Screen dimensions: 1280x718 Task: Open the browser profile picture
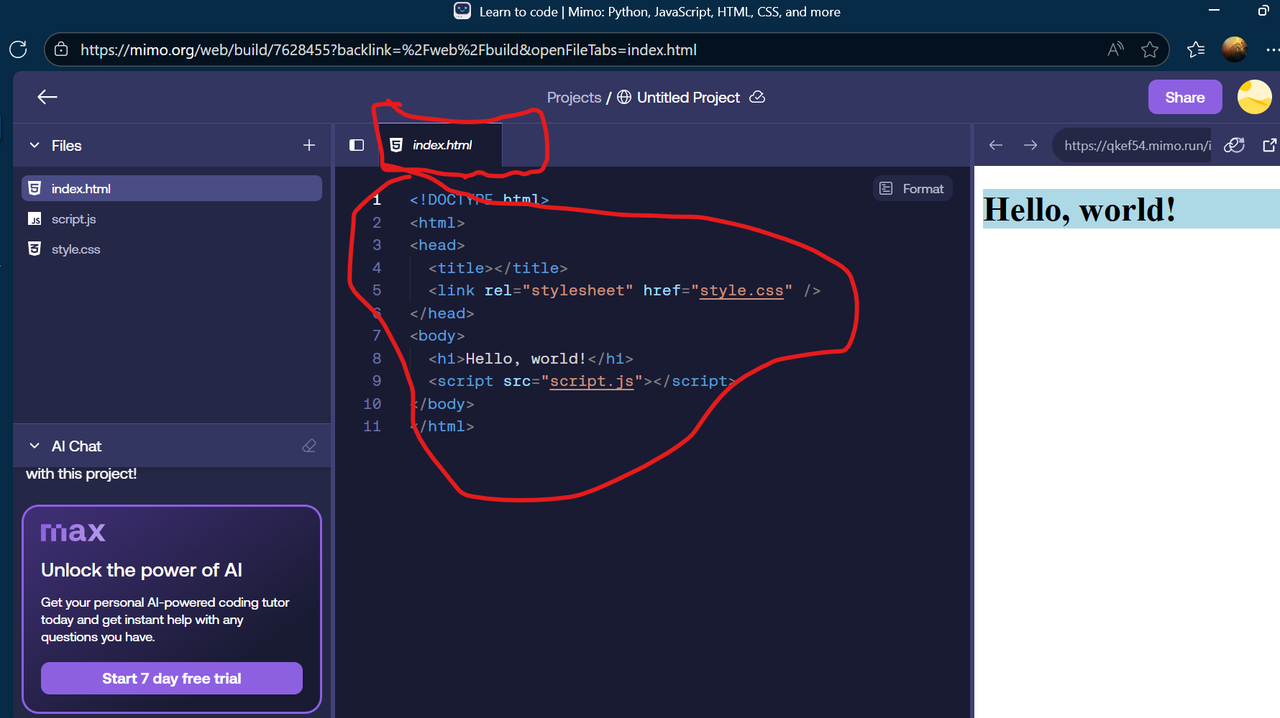tap(1235, 48)
